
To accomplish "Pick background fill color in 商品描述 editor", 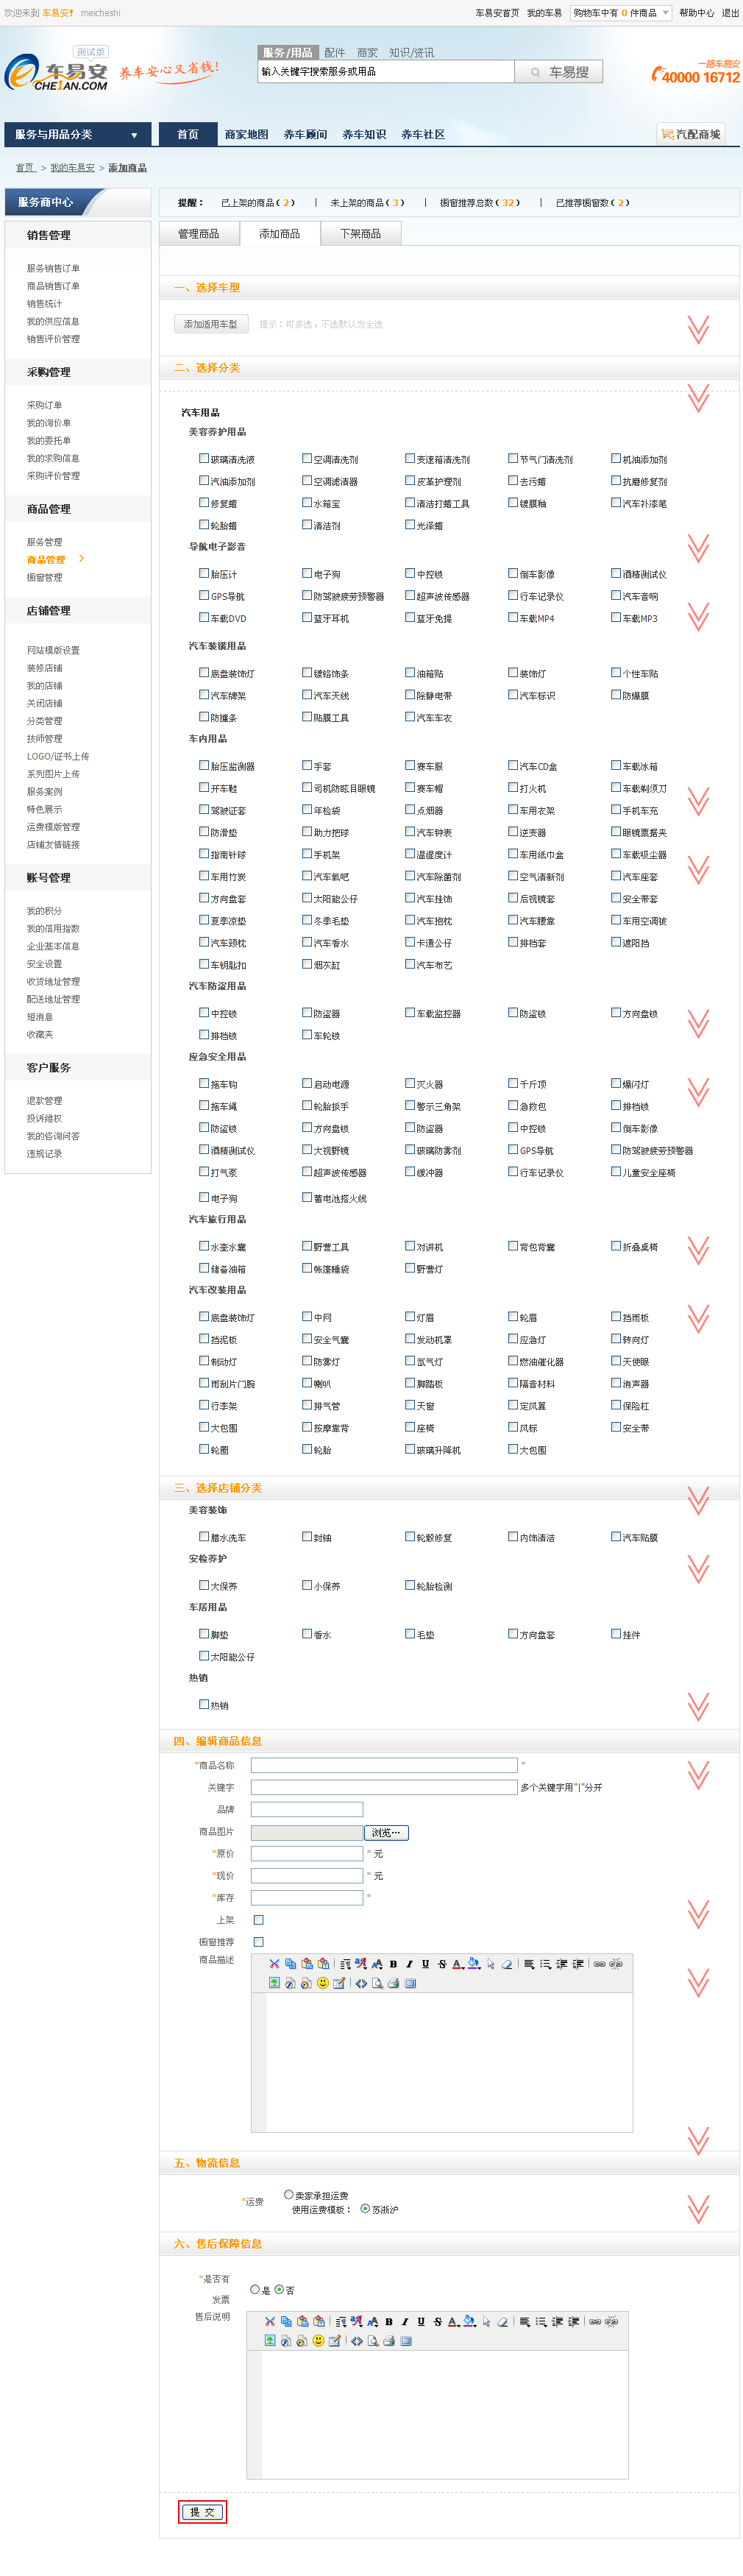I will pos(474,1964).
